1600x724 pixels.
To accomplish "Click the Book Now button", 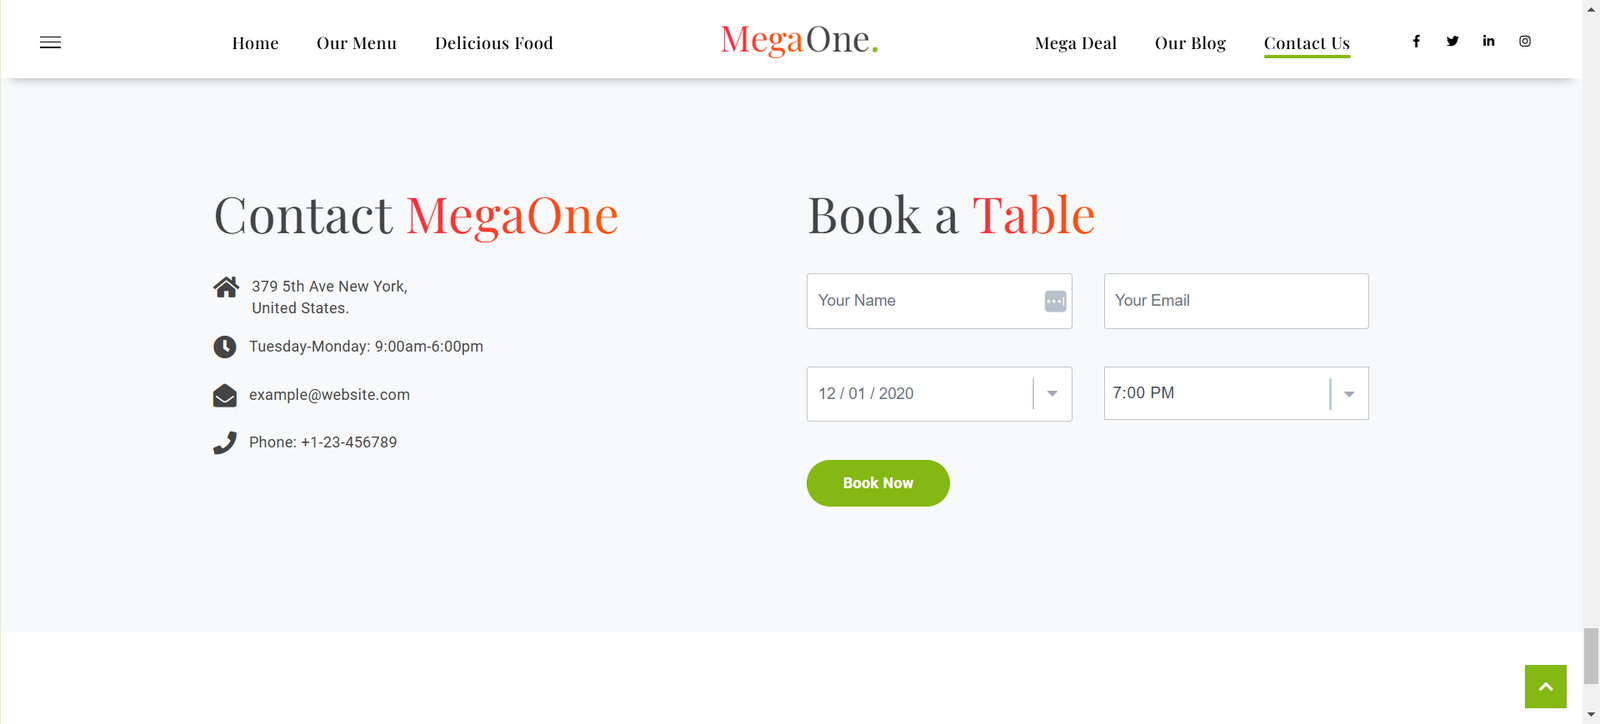I will coord(878,483).
